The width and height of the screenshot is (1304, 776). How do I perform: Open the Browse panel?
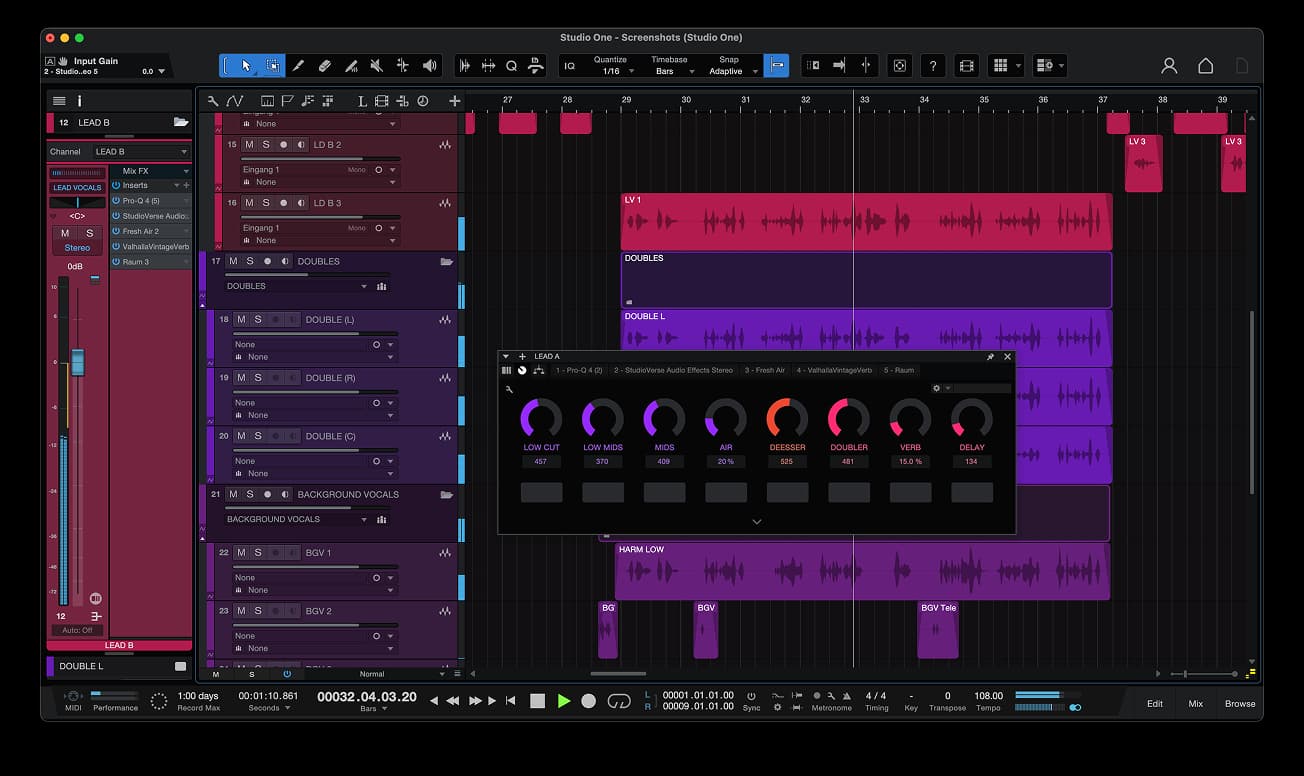[1240, 703]
